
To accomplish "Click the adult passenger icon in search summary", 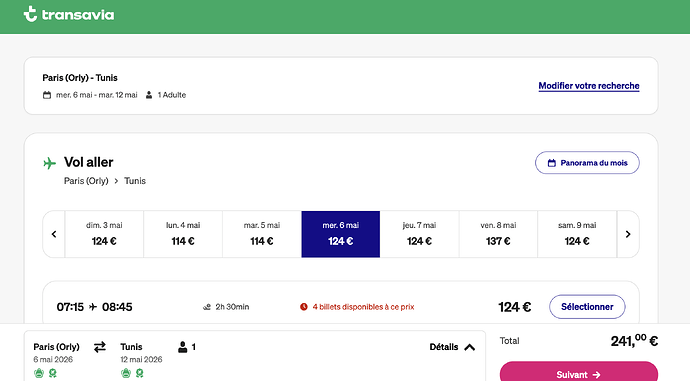I will click(x=149, y=95).
